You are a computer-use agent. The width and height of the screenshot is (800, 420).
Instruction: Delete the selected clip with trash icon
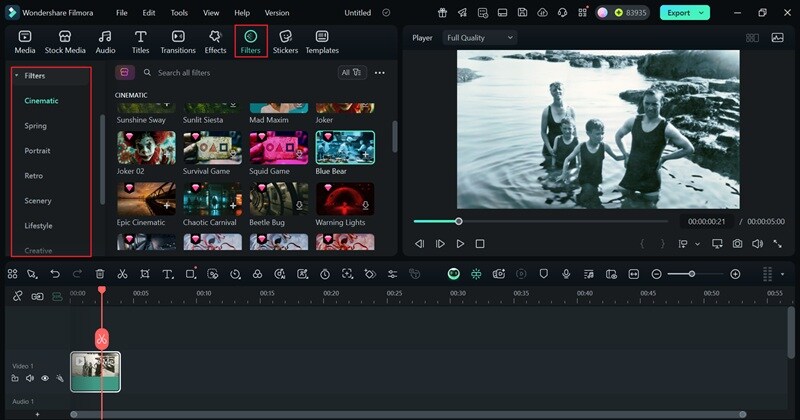(x=100, y=274)
